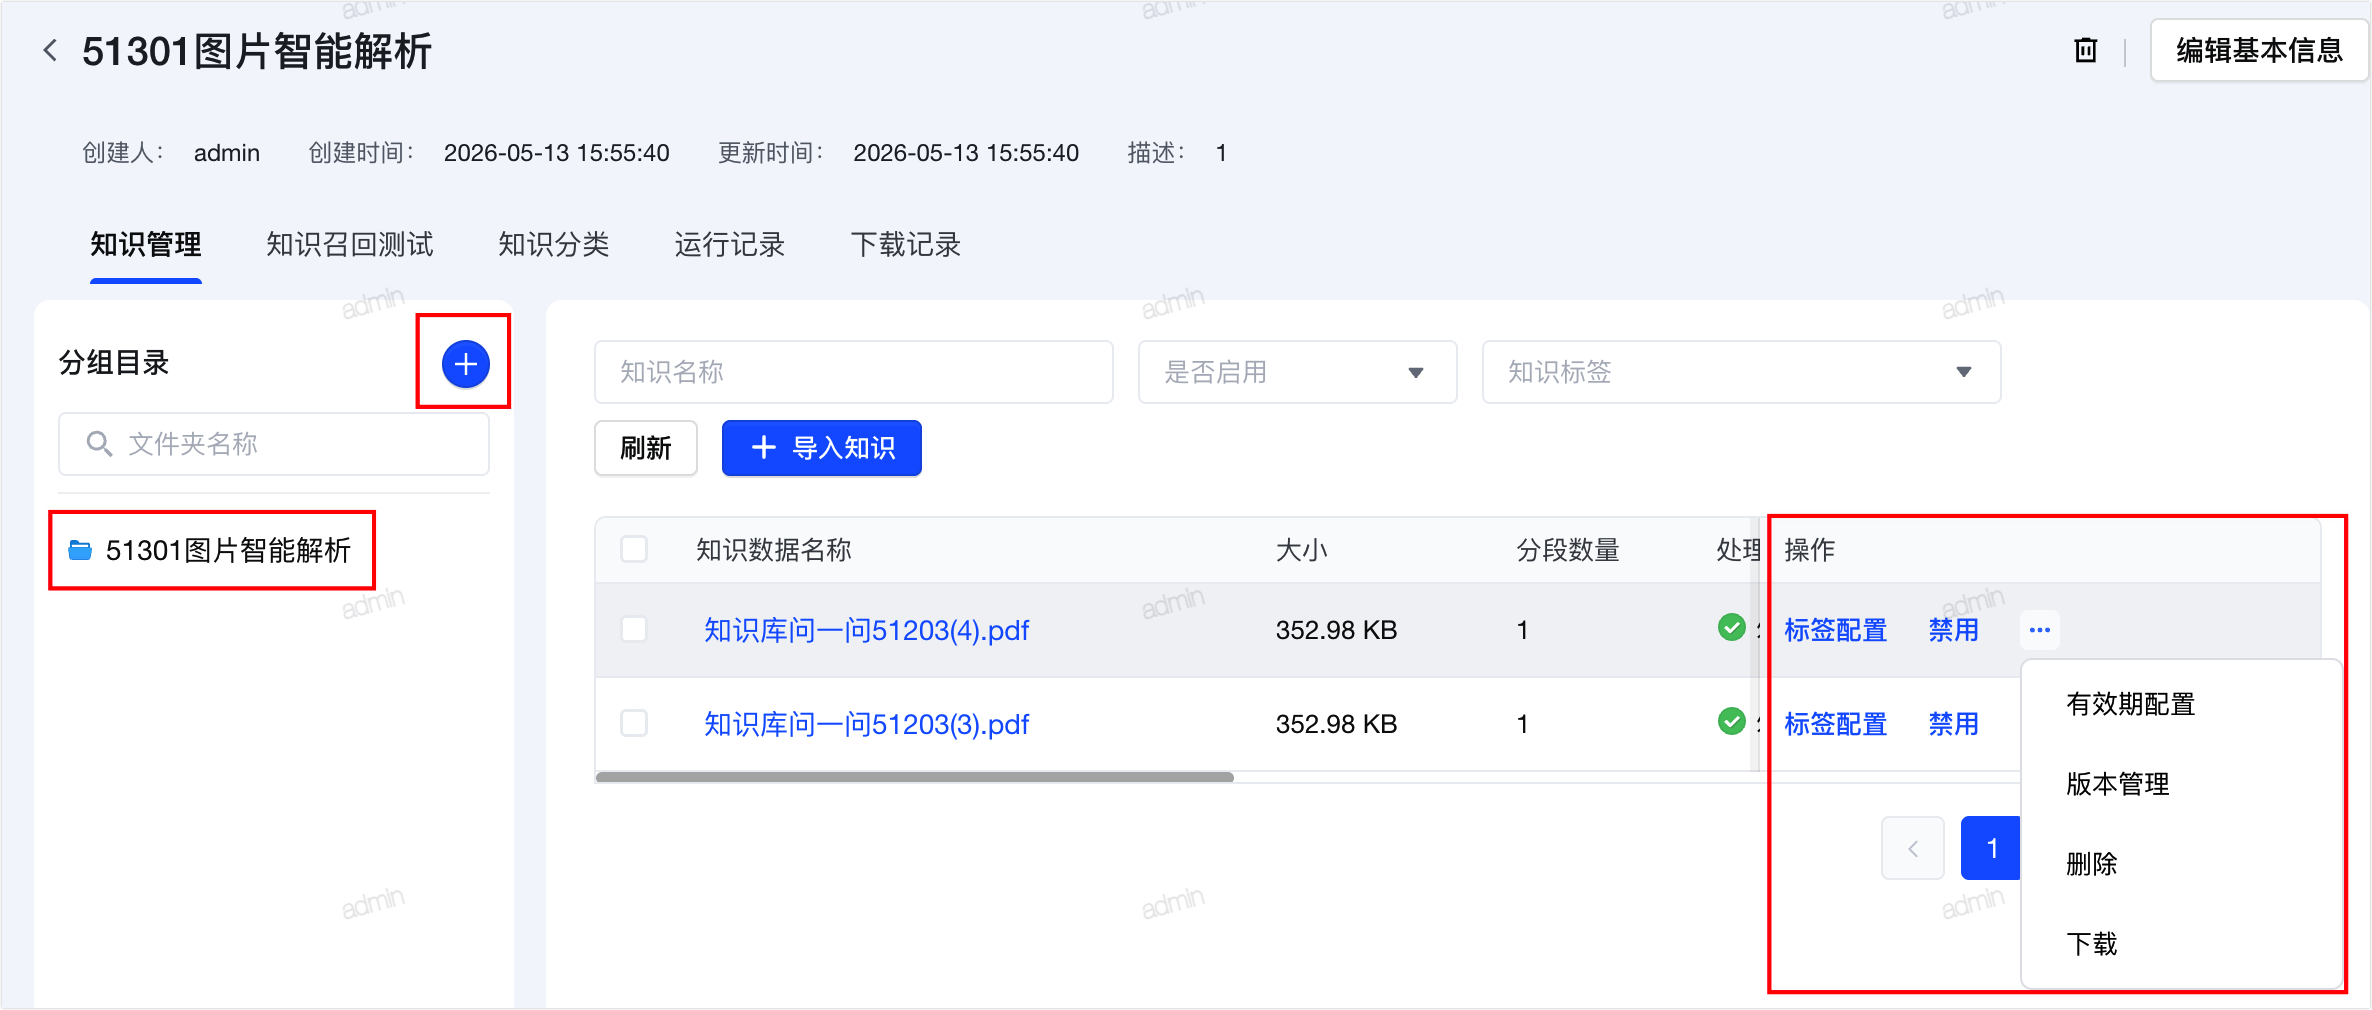Click the 操作 column header
Viewport: 2372px width, 1010px height.
tap(1810, 550)
